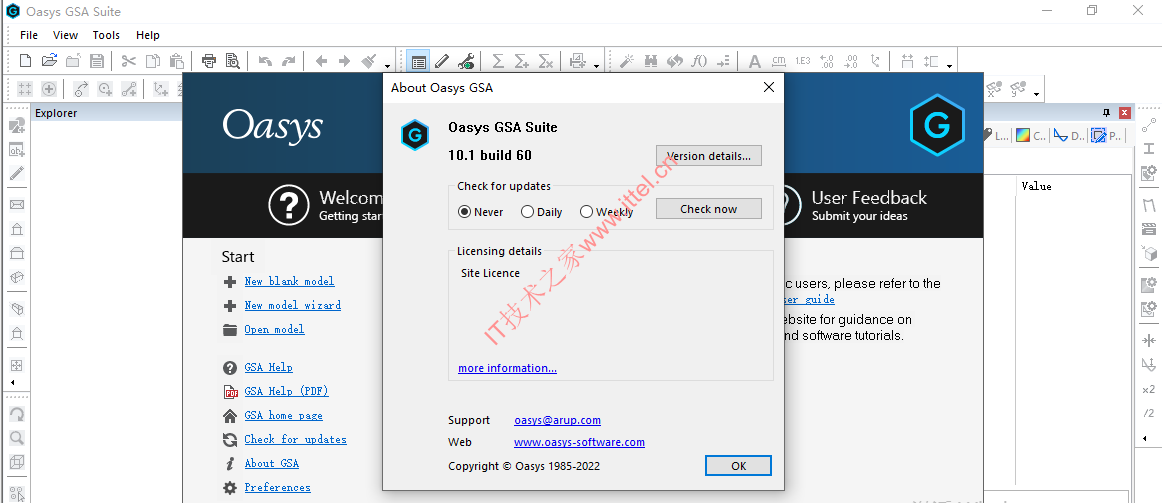Click the Save floppy disk icon
The width and height of the screenshot is (1162, 503).
(x=96, y=61)
